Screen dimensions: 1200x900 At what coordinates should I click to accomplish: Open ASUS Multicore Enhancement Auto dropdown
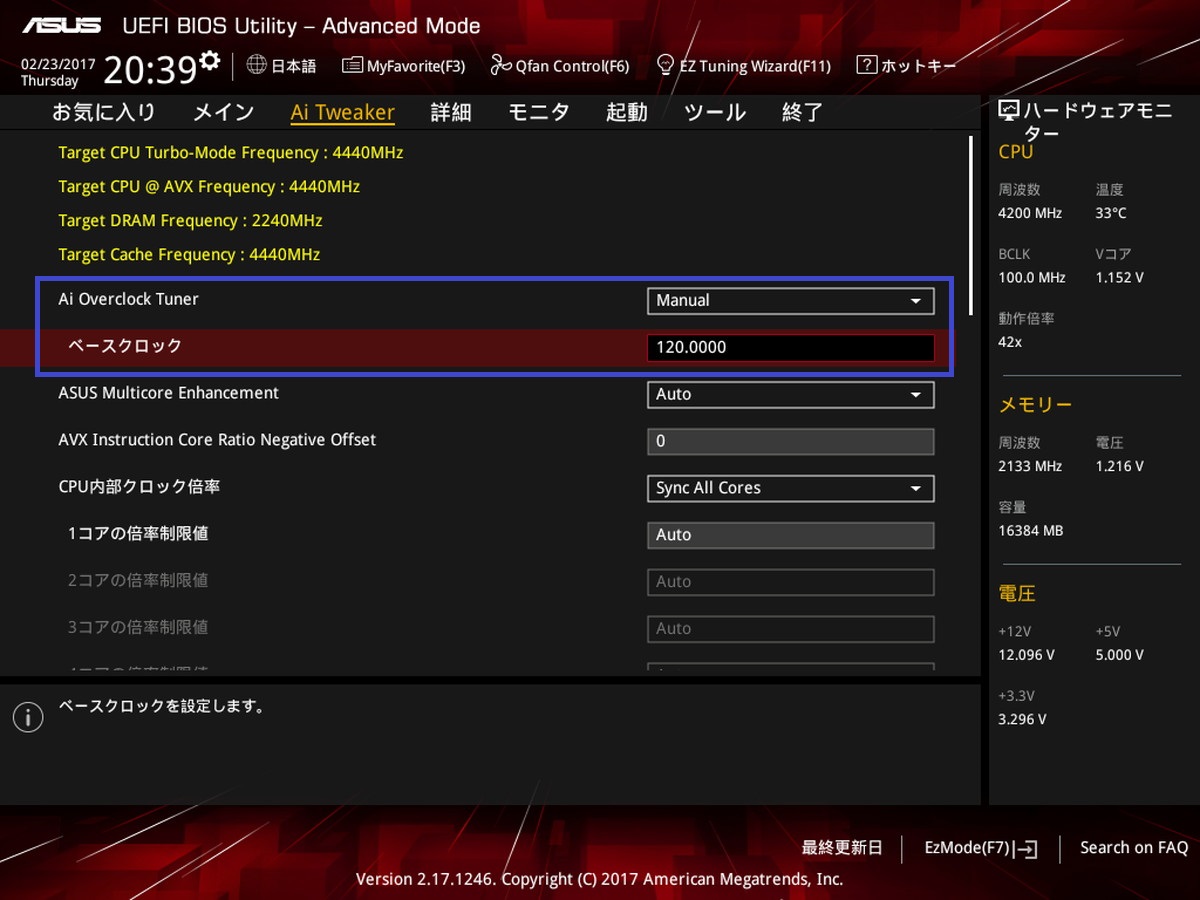[790, 394]
